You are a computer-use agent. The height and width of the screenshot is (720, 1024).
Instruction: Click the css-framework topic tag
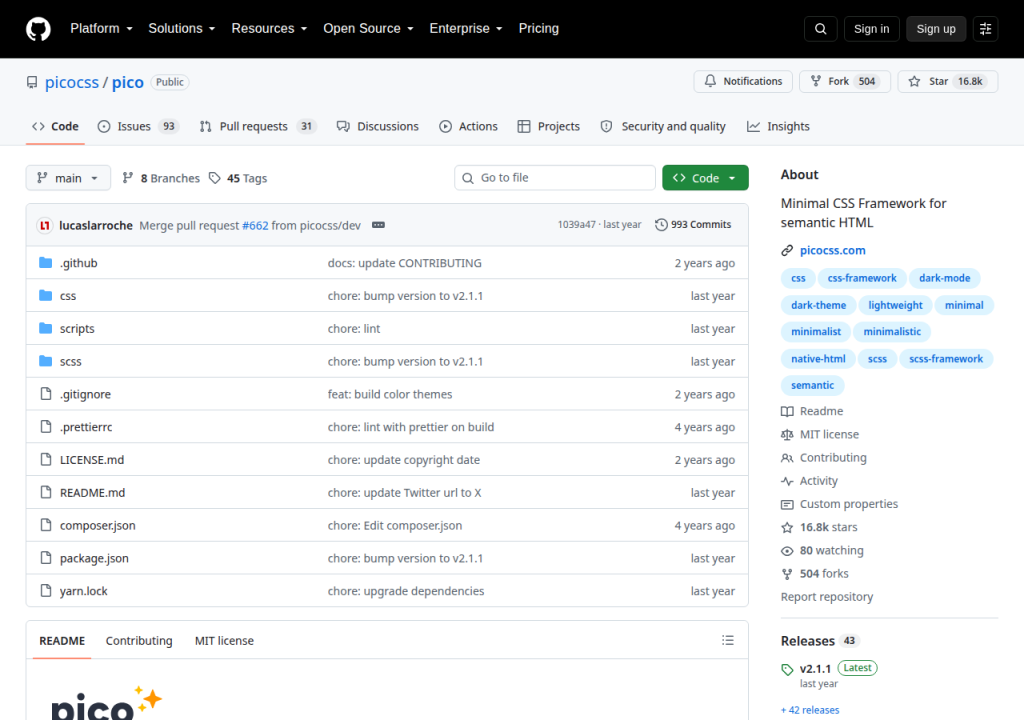(x=861, y=278)
